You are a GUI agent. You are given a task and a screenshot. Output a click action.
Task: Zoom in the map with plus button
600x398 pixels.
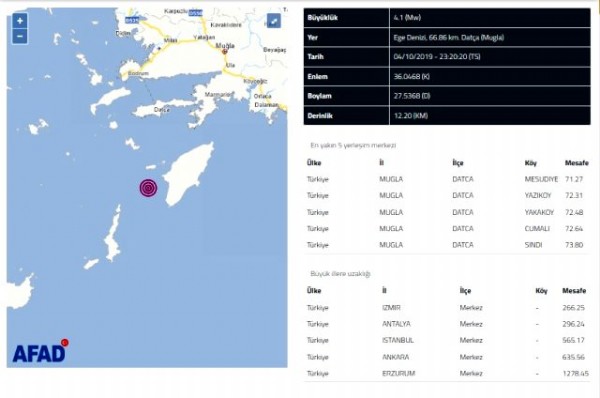20,21
